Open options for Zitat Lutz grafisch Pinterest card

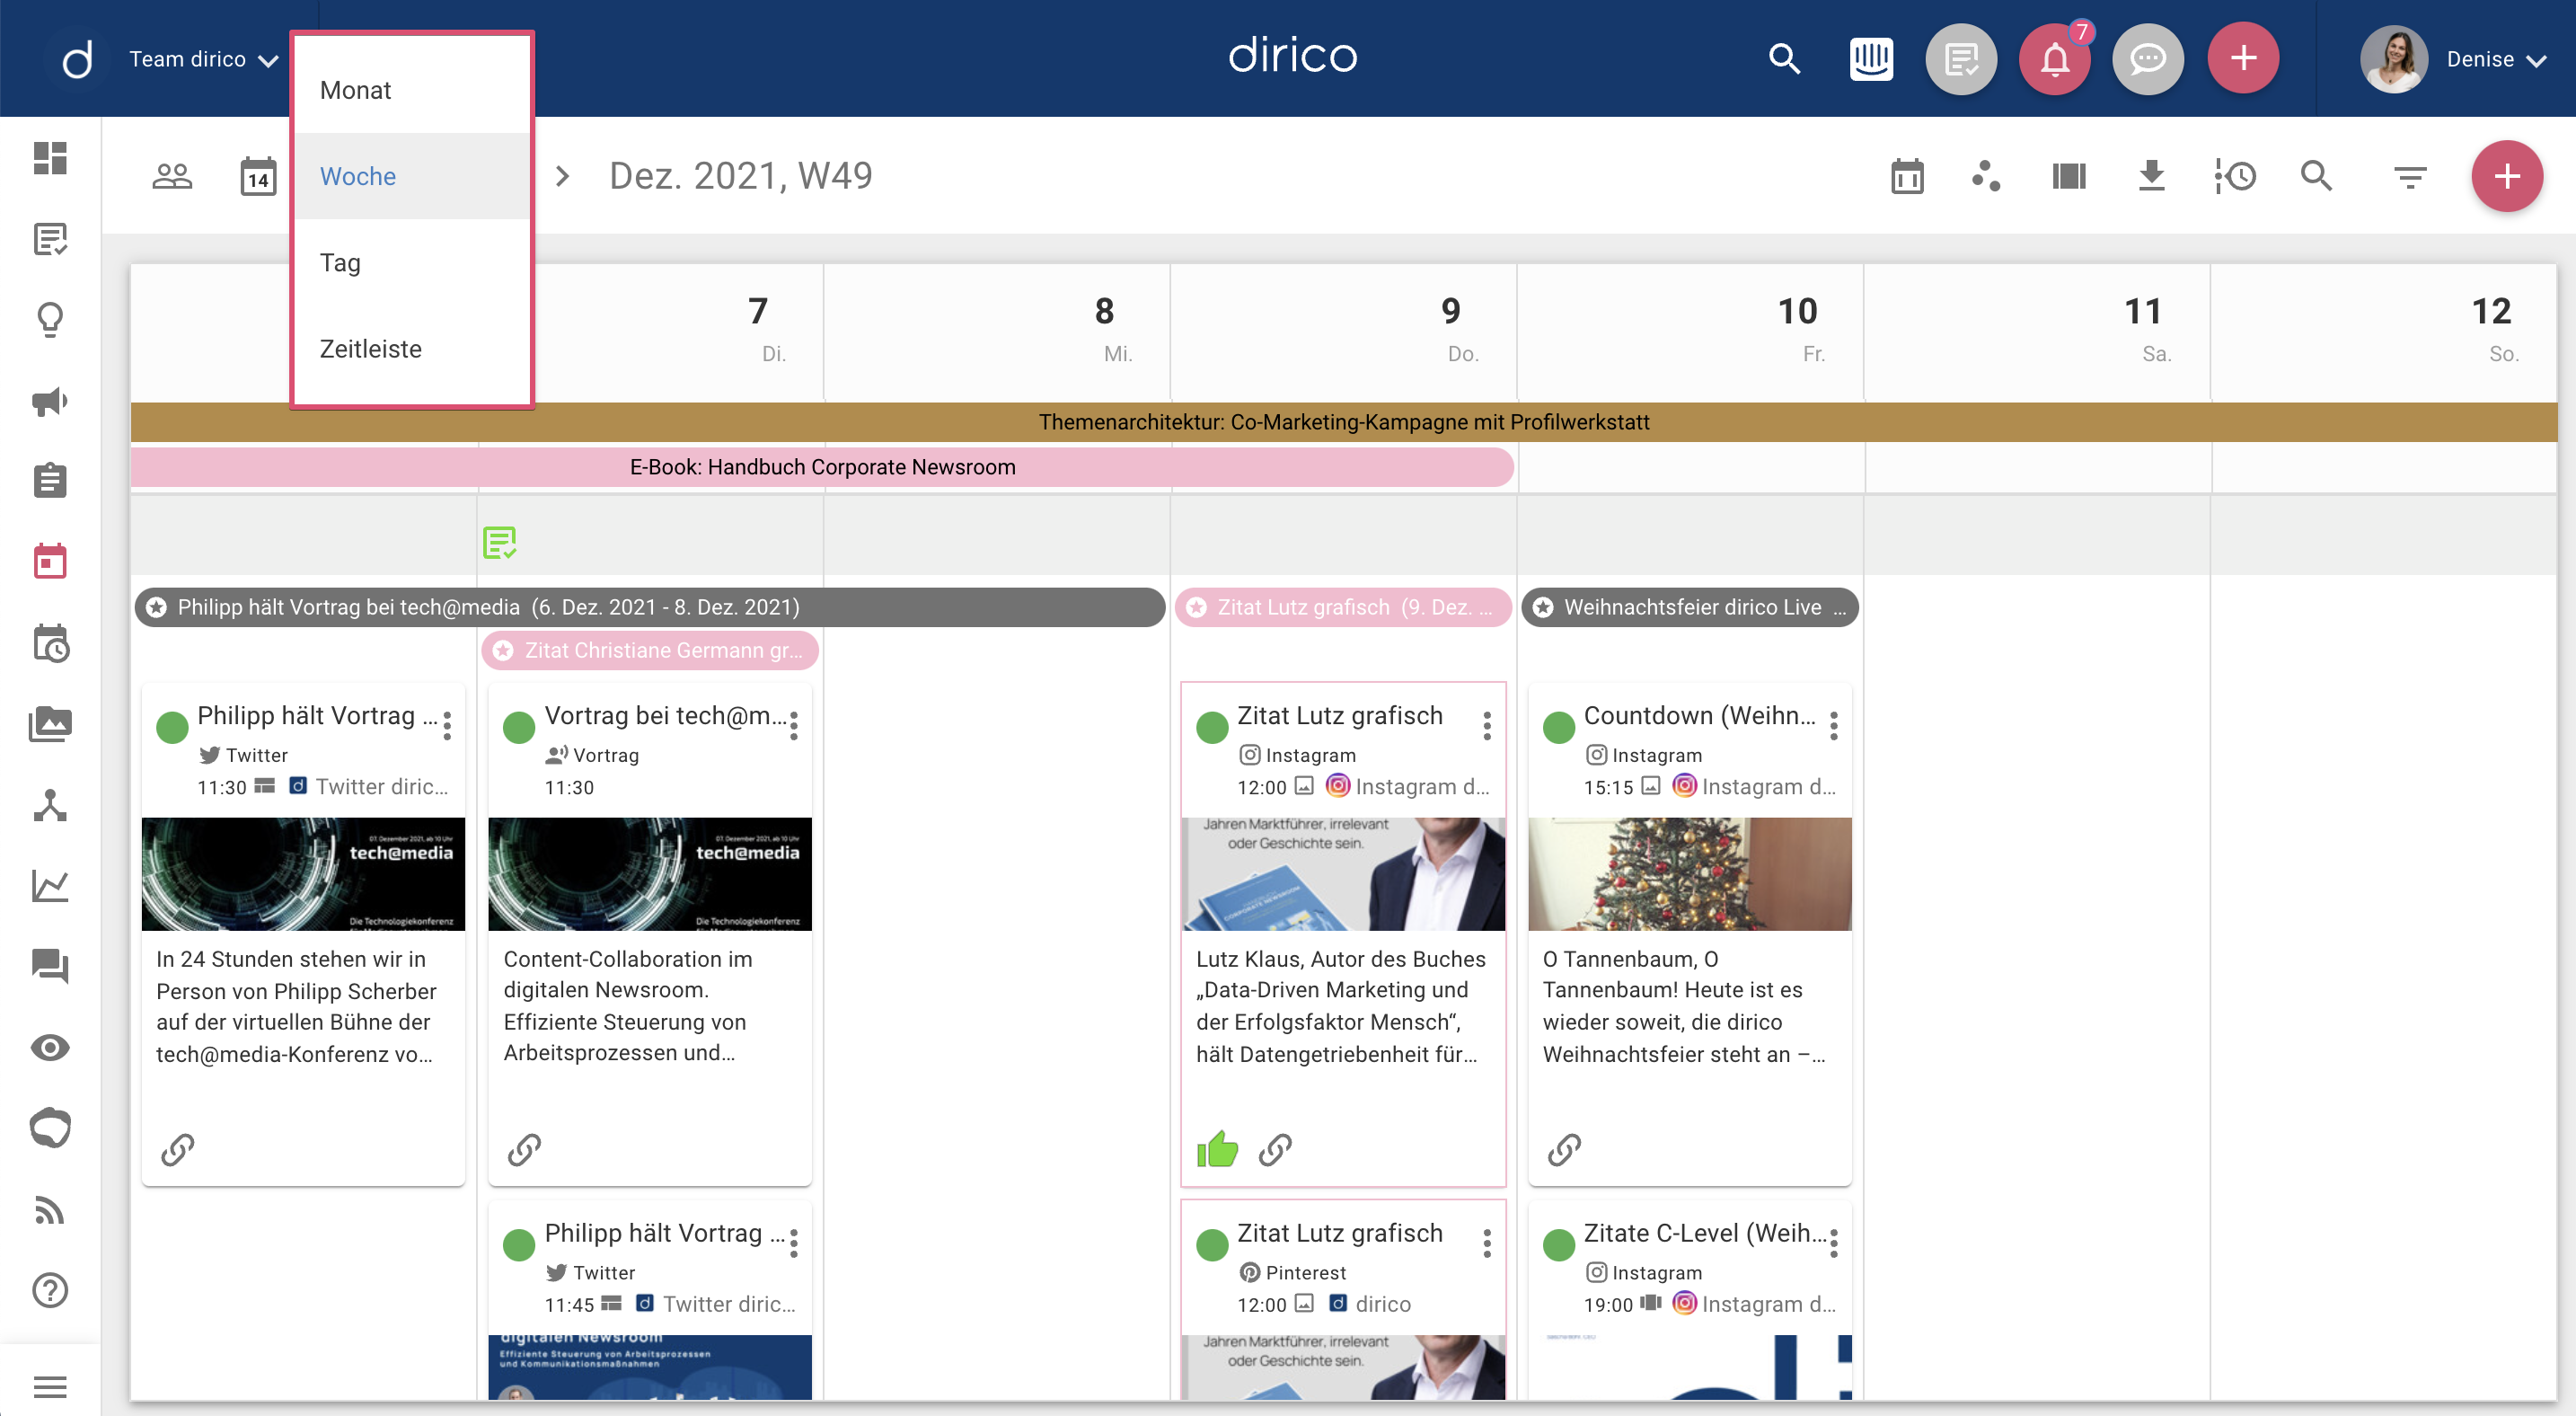coord(1487,1243)
